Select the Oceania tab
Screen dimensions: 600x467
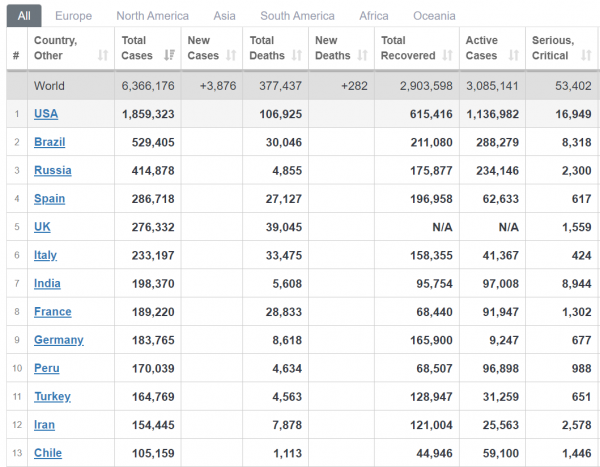tap(434, 16)
